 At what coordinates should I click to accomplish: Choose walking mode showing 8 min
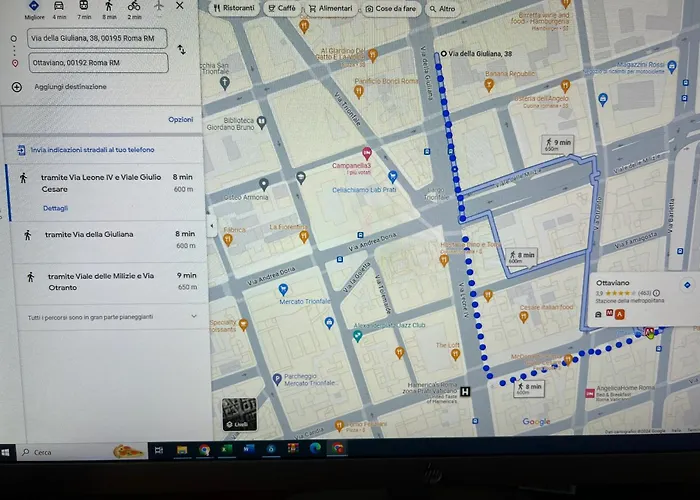click(x=109, y=10)
